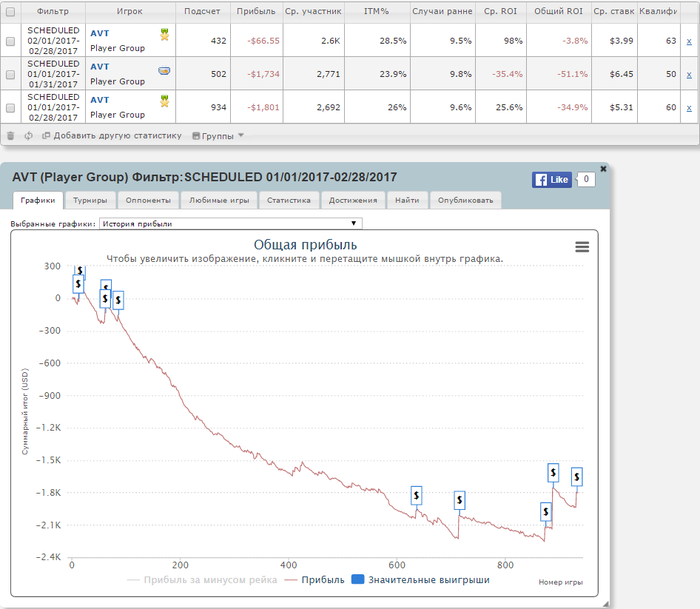Click Facebook Like button

(552, 179)
